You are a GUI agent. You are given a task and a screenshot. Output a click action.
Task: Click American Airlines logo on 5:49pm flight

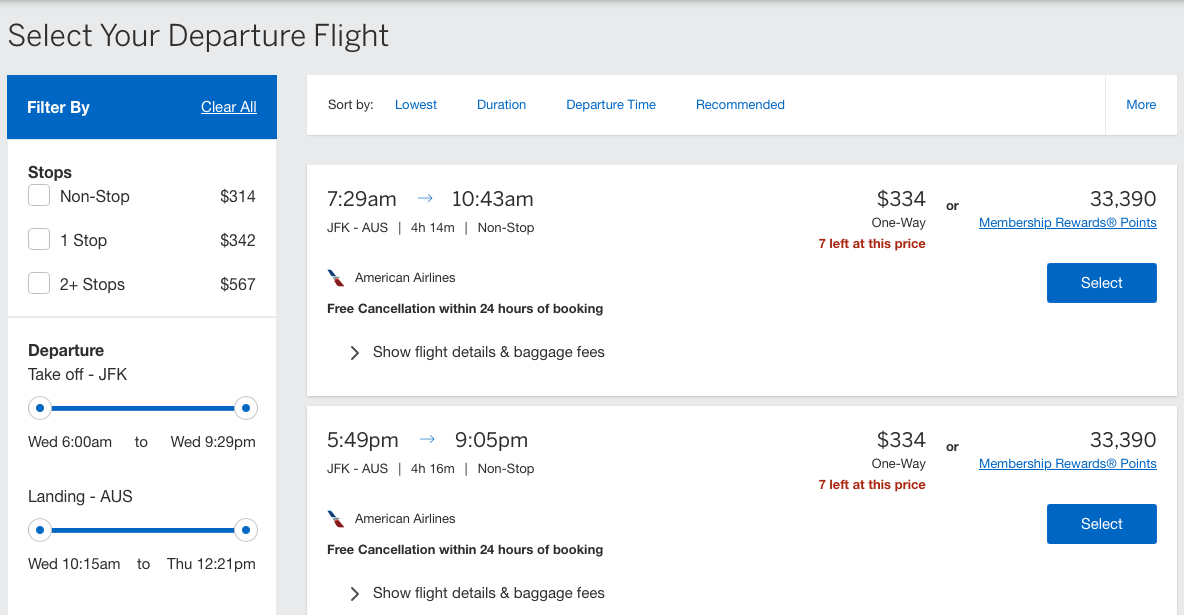click(x=336, y=519)
